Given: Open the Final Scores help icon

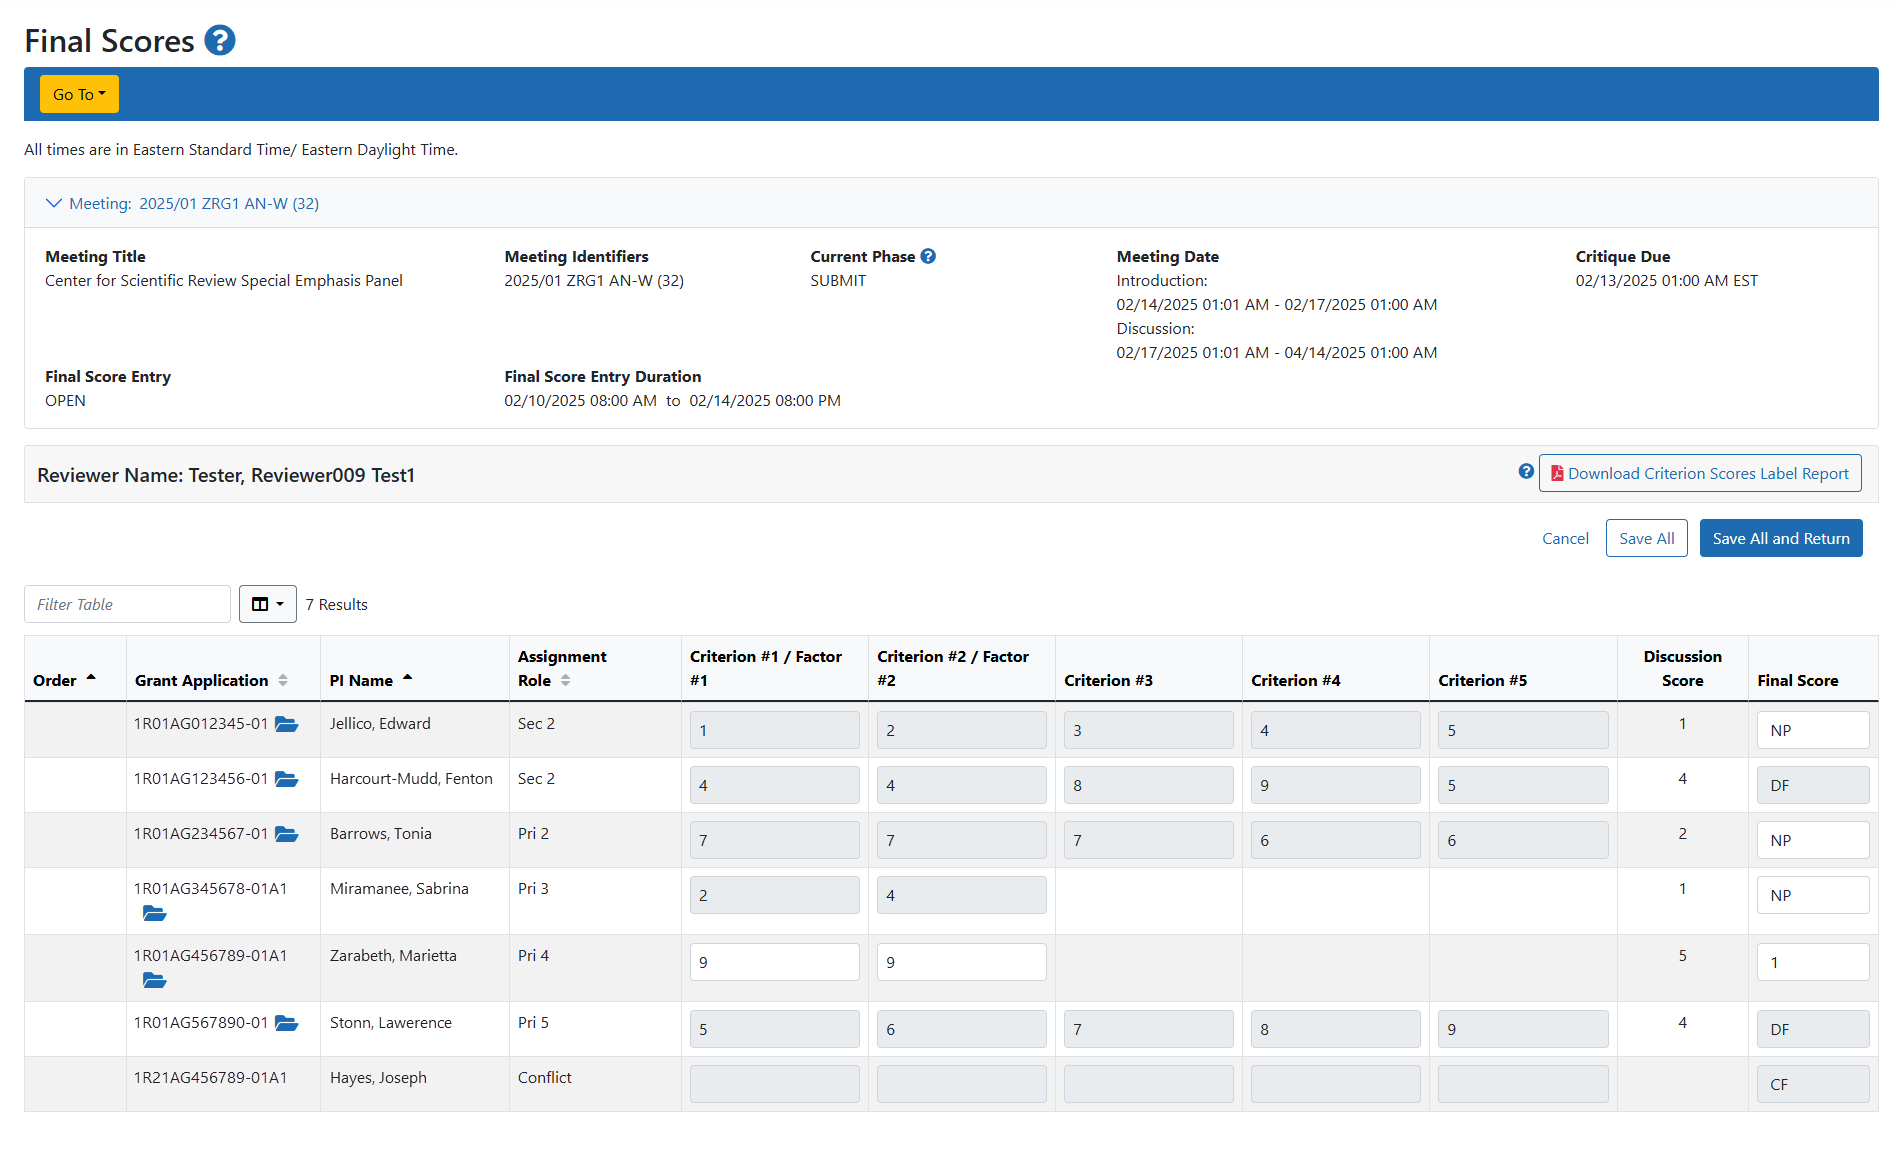Looking at the screenshot, I should [218, 40].
